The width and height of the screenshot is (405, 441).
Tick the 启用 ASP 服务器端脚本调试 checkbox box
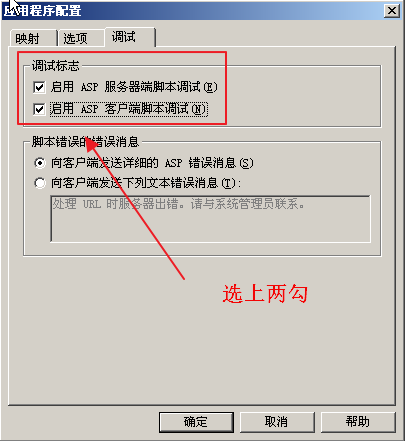39,87
